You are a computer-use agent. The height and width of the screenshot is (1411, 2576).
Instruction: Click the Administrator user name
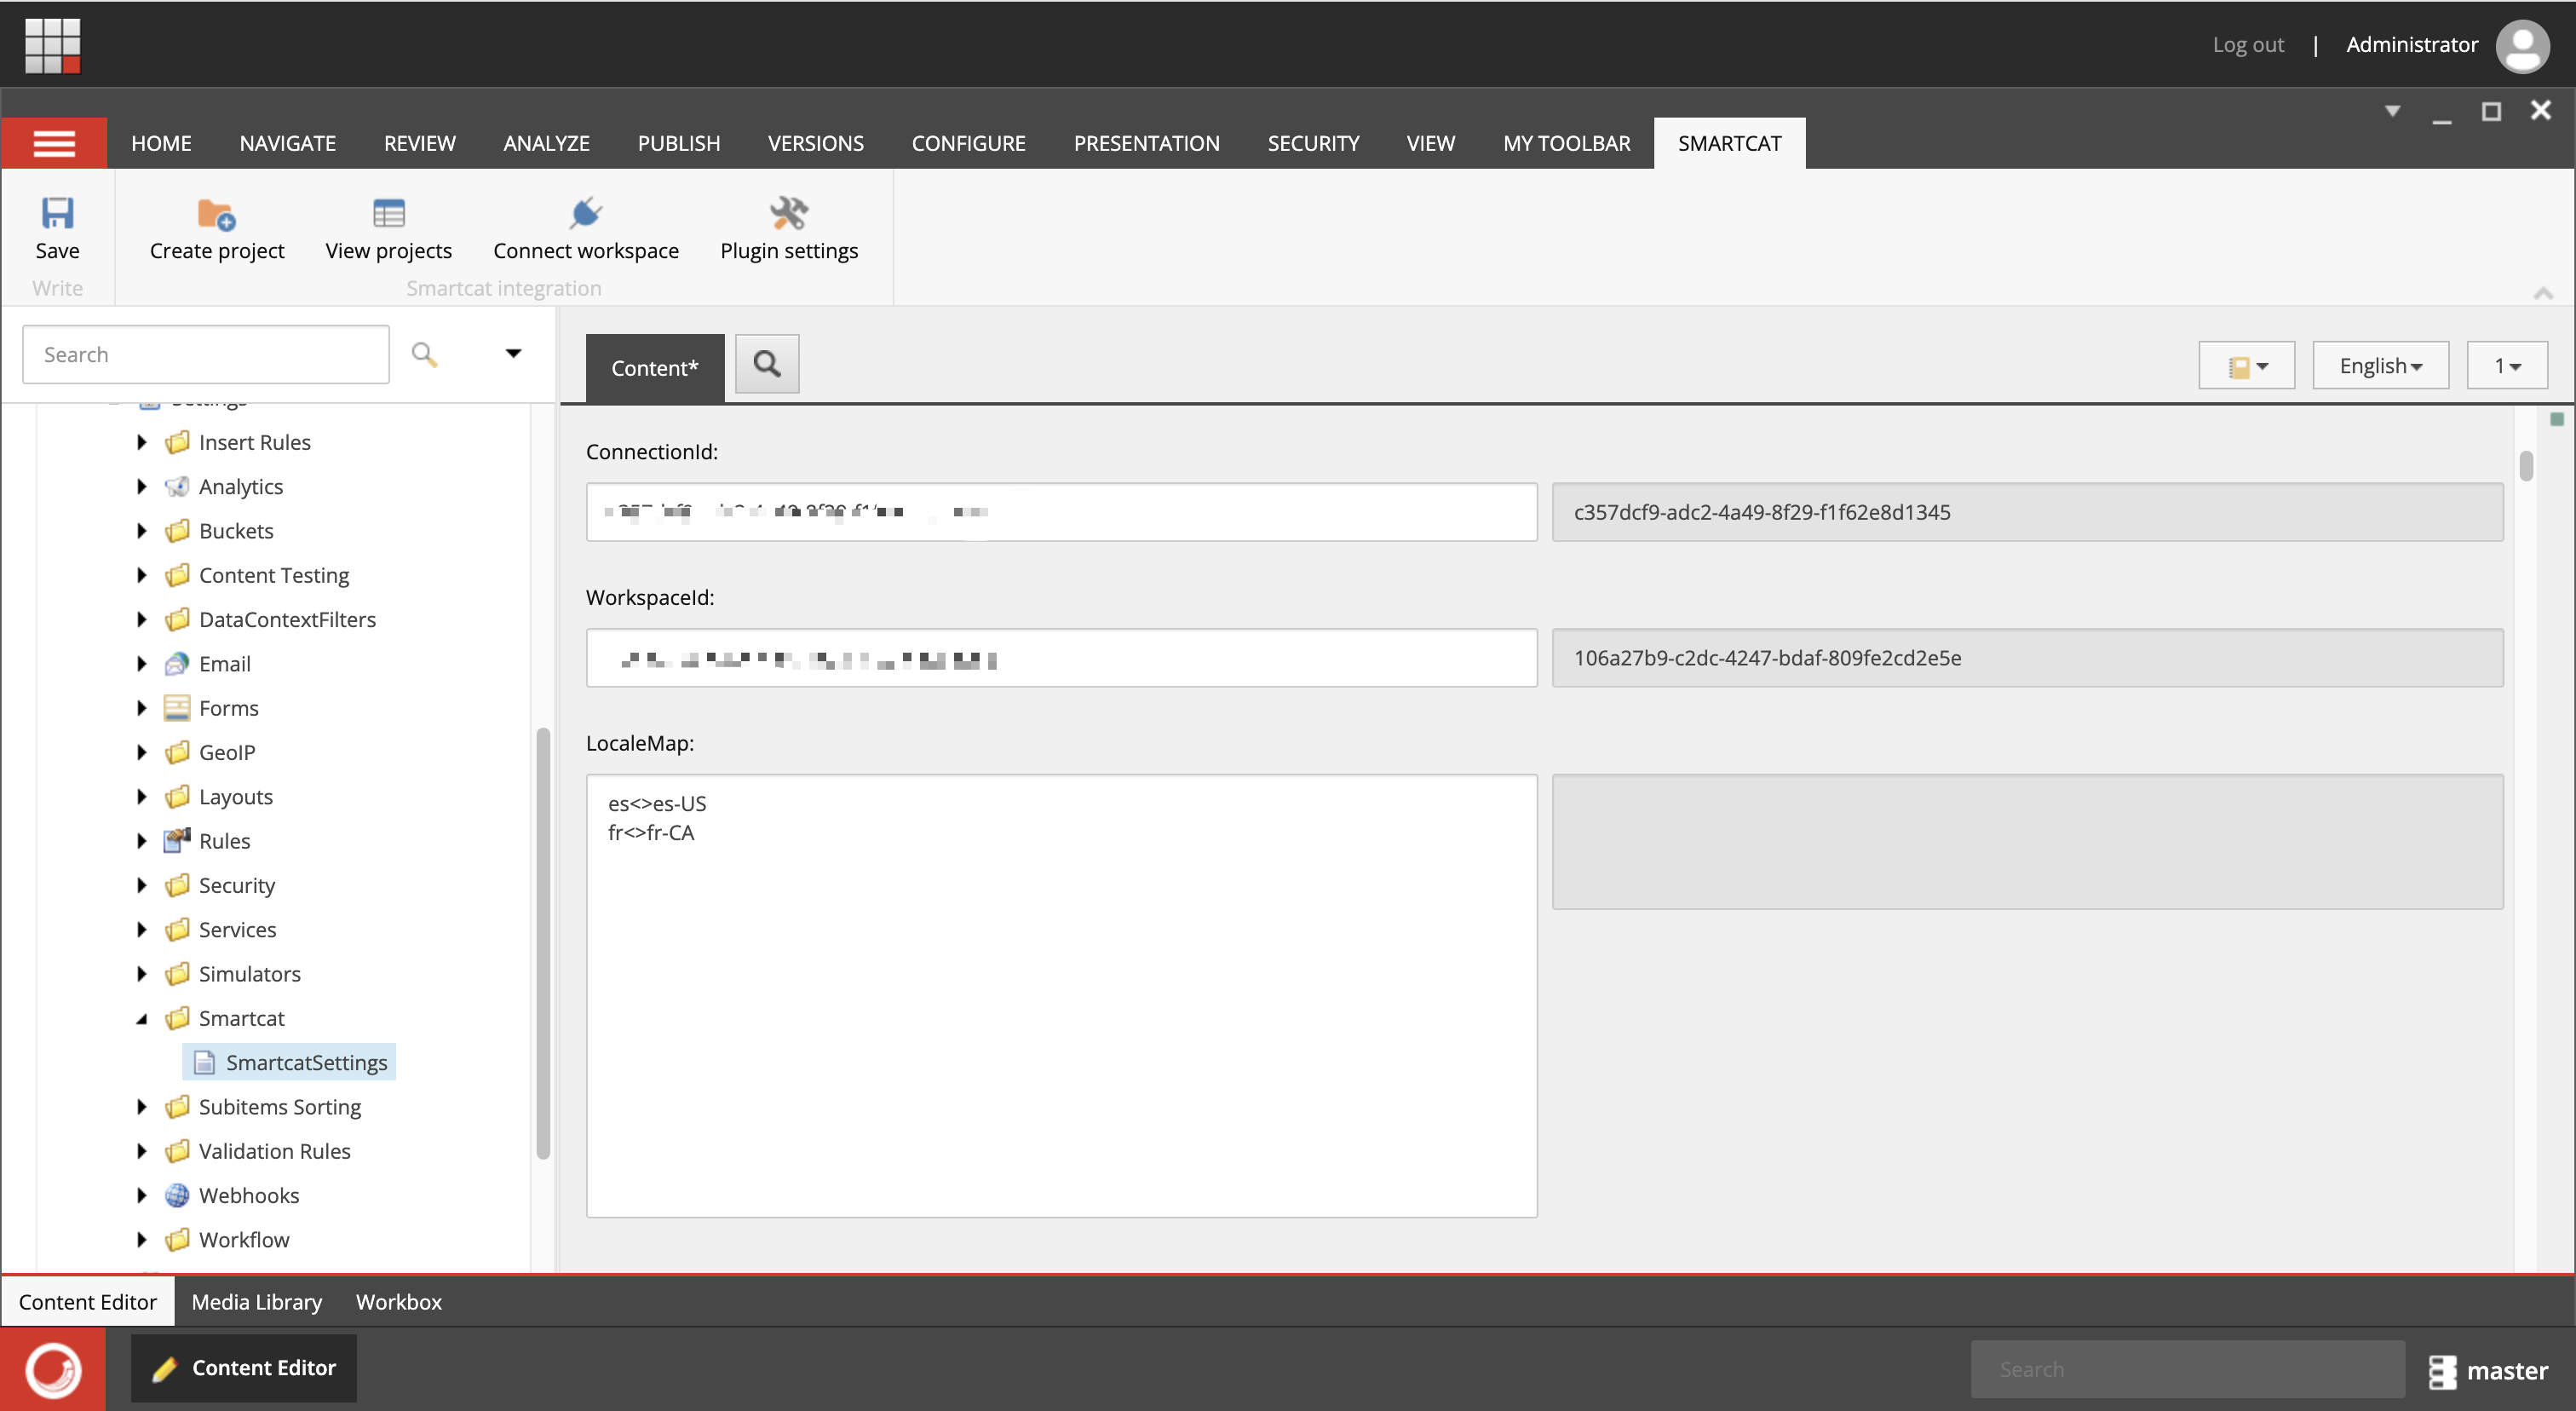click(2412, 45)
